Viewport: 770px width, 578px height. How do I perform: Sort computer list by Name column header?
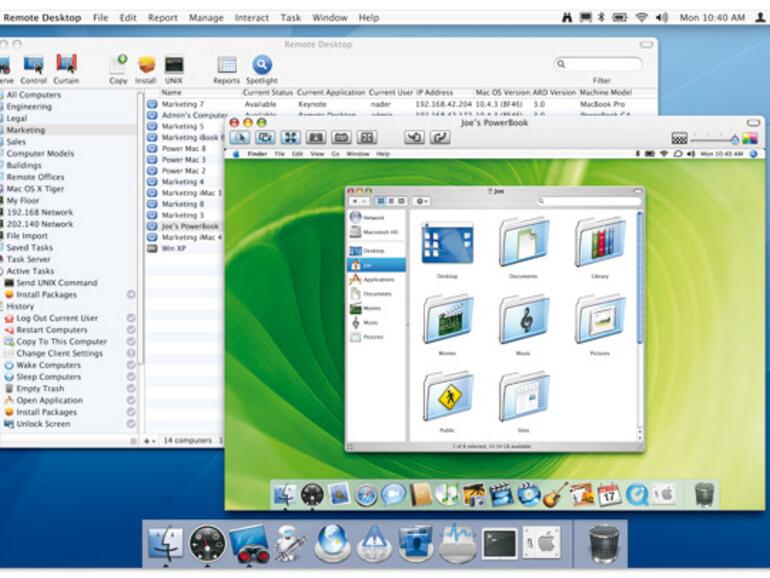[x=172, y=92]
